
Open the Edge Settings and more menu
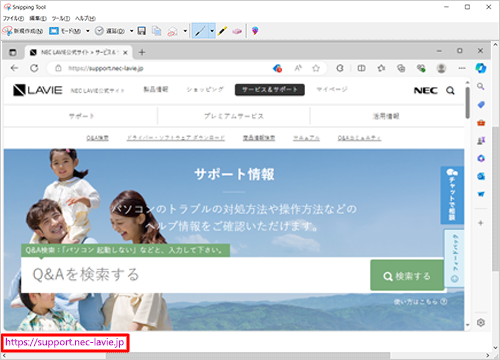click(462, 68)
